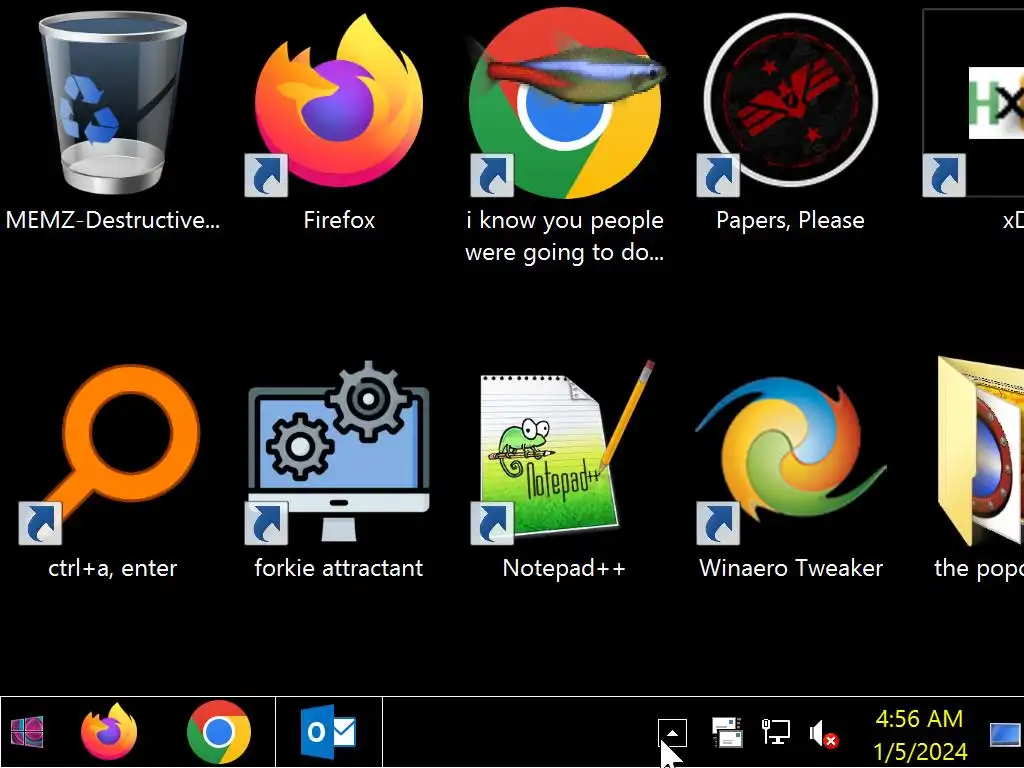Click the 'Notepad++' label text
This screenshot has width=1024, height=768.
564,568
